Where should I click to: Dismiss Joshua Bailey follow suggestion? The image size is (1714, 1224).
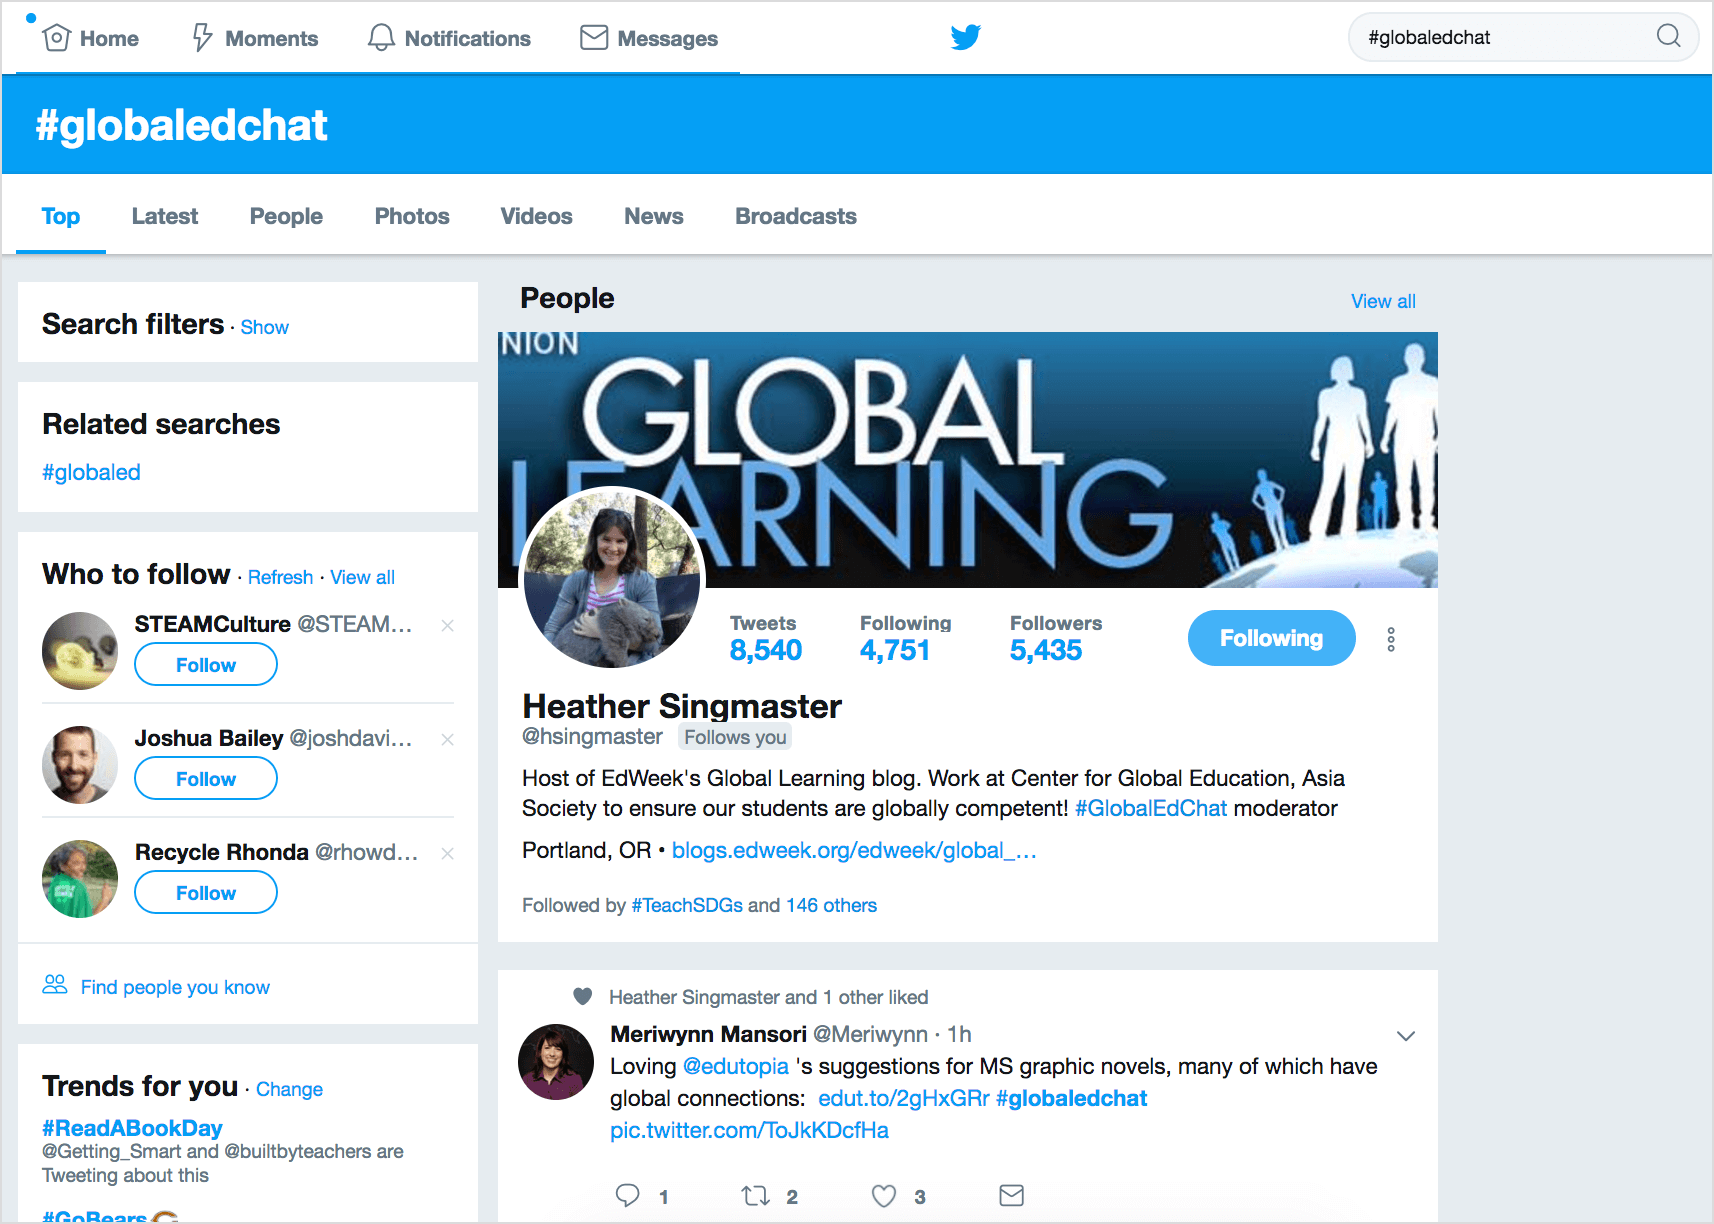coord(448,740)
